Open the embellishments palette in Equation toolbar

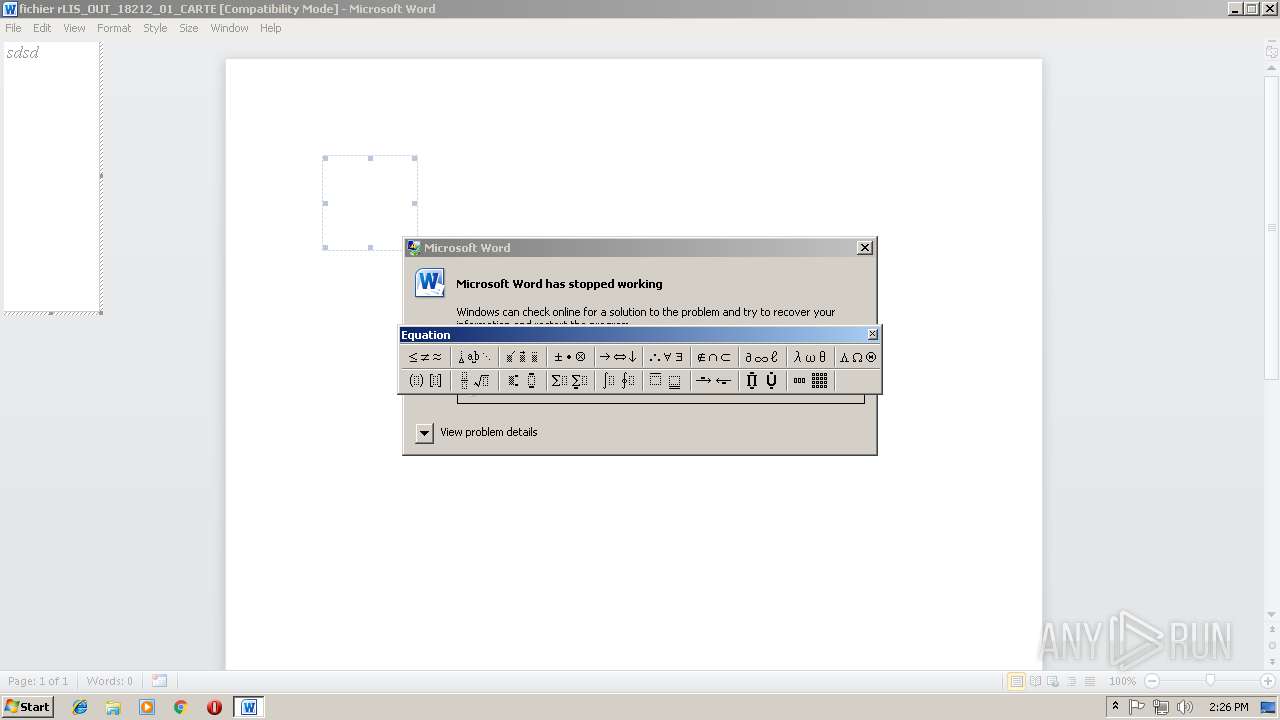tap(522, 357)
